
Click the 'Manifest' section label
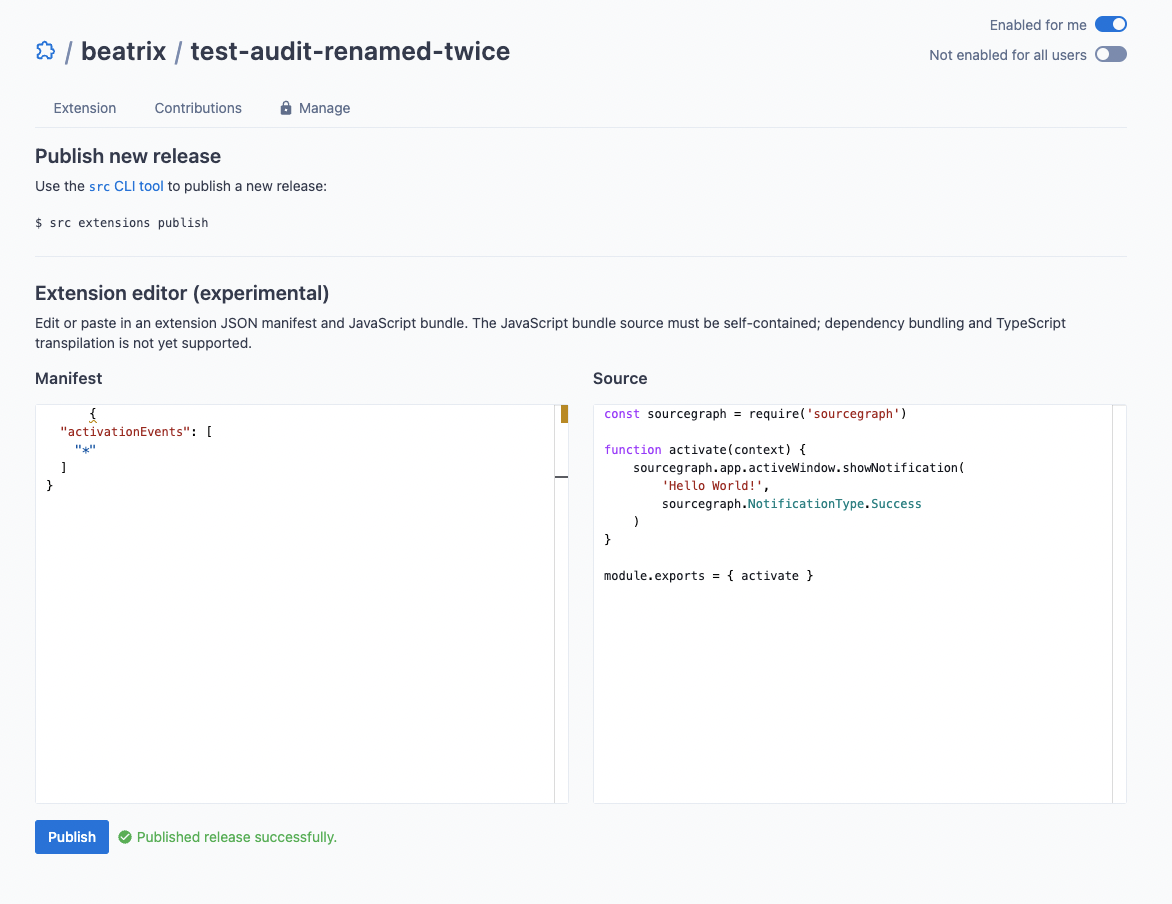69,378
